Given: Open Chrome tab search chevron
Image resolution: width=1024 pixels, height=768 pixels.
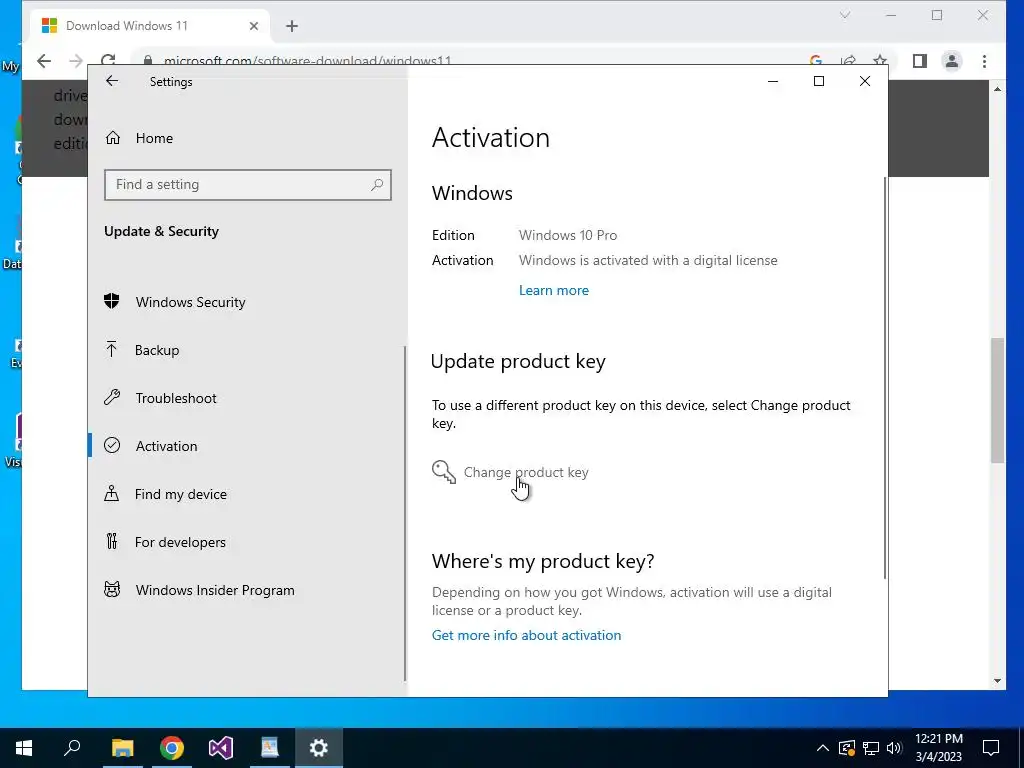Looking at the screenshot, I should 845,15.
